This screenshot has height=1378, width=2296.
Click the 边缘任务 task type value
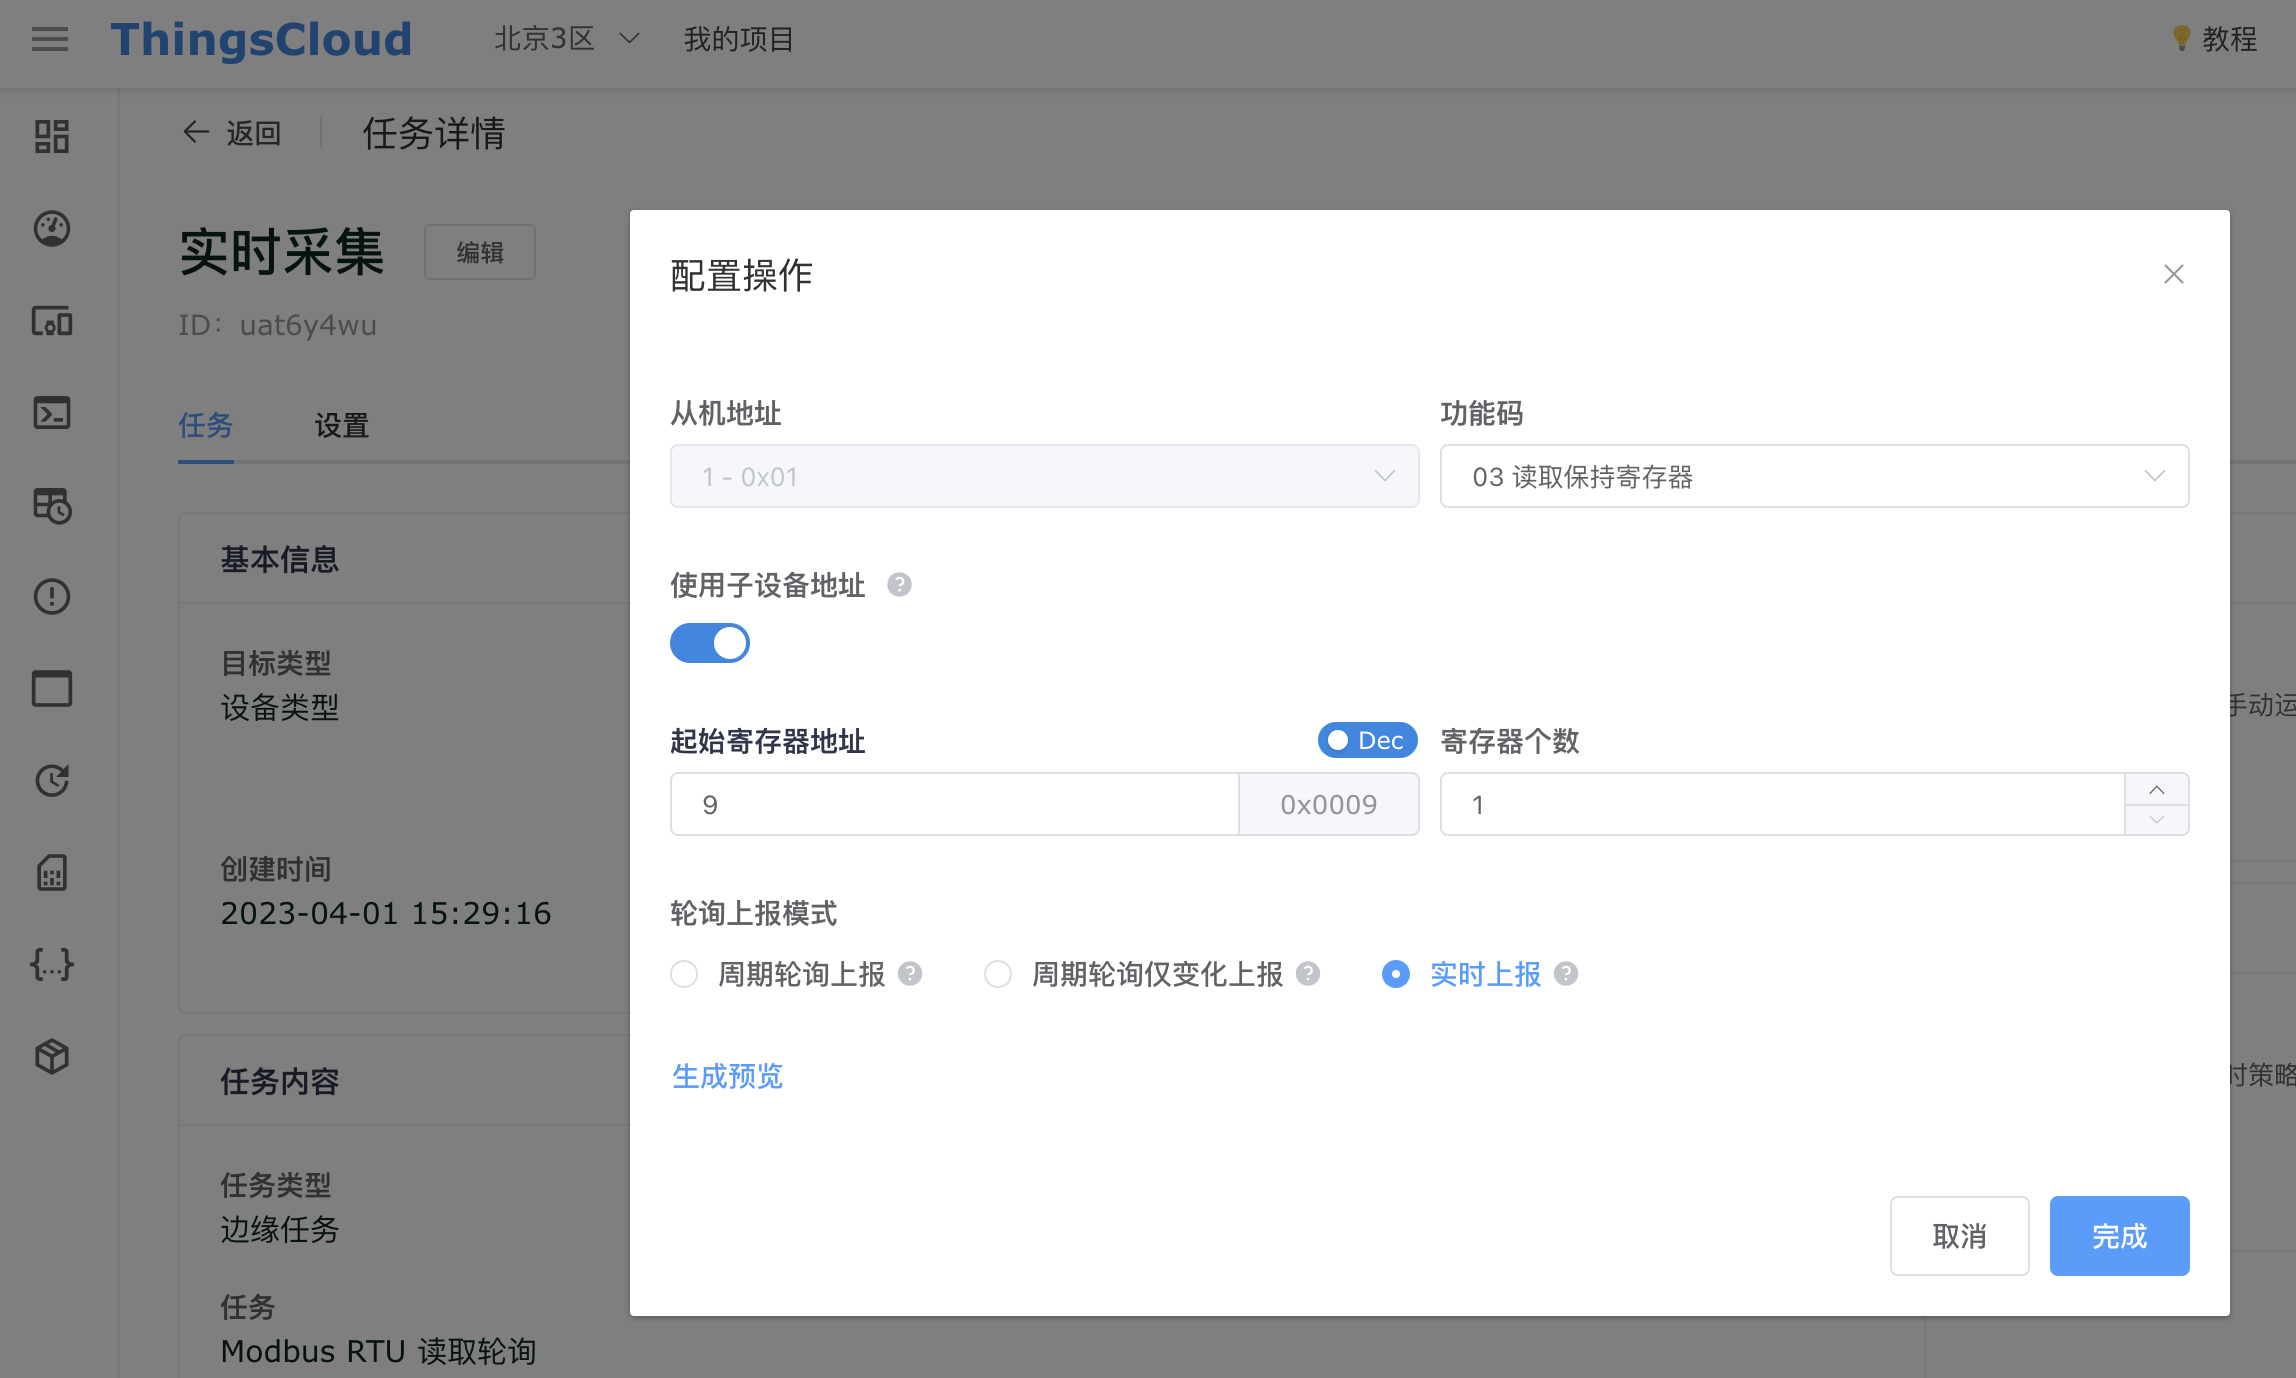(x=280, y=1229)
